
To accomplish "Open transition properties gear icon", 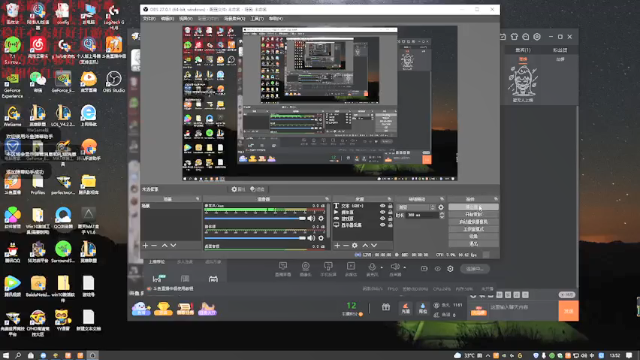I will tap(441, 207).
